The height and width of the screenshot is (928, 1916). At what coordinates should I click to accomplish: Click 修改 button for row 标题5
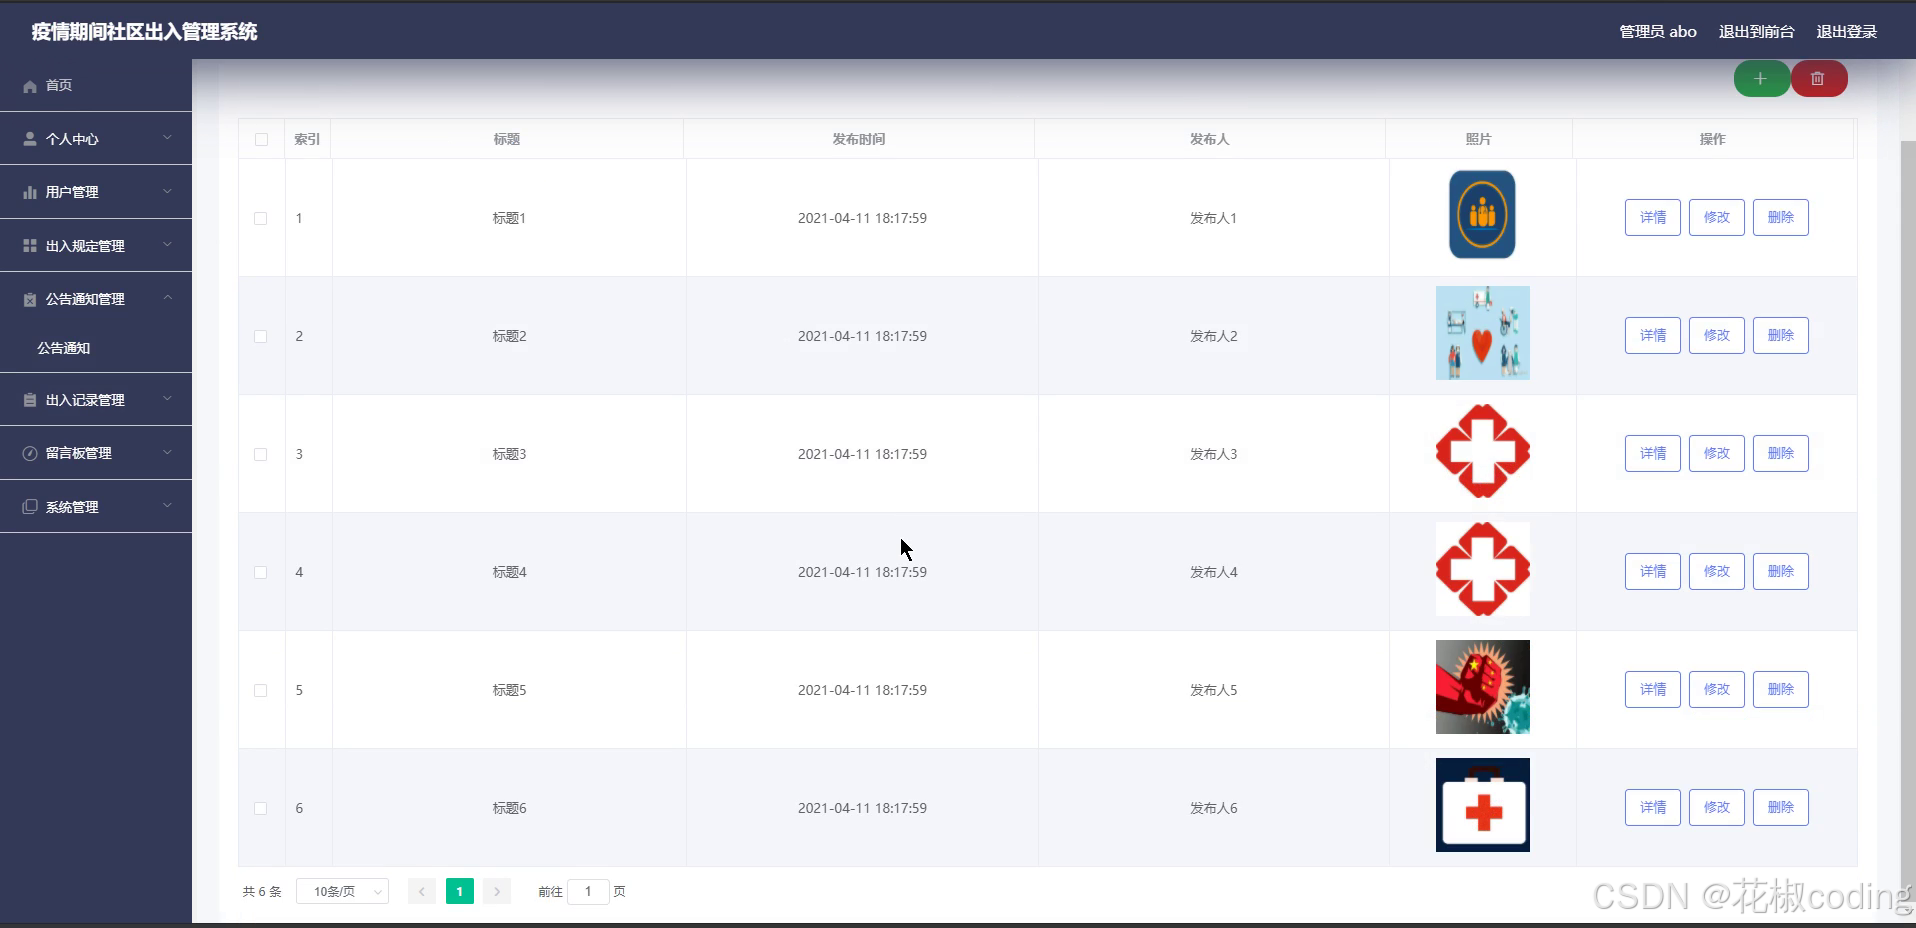[1717, 689]
